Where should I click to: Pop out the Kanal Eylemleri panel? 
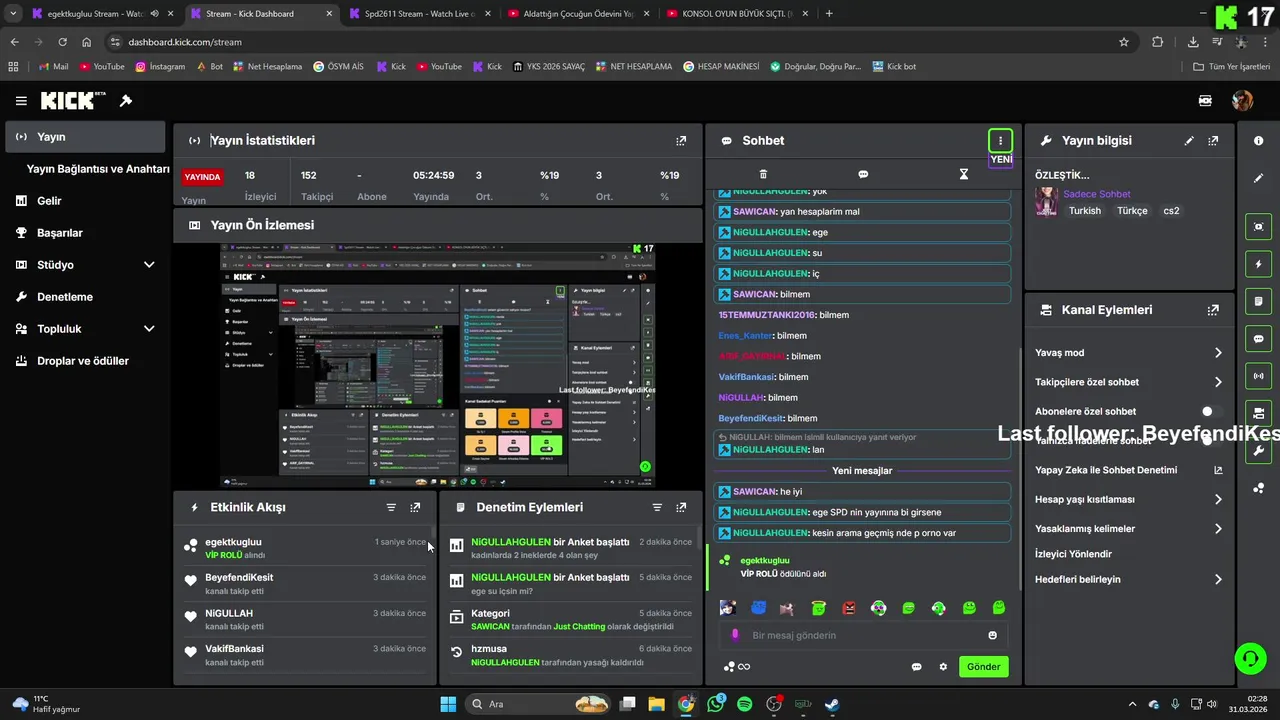coord(1213,310)
